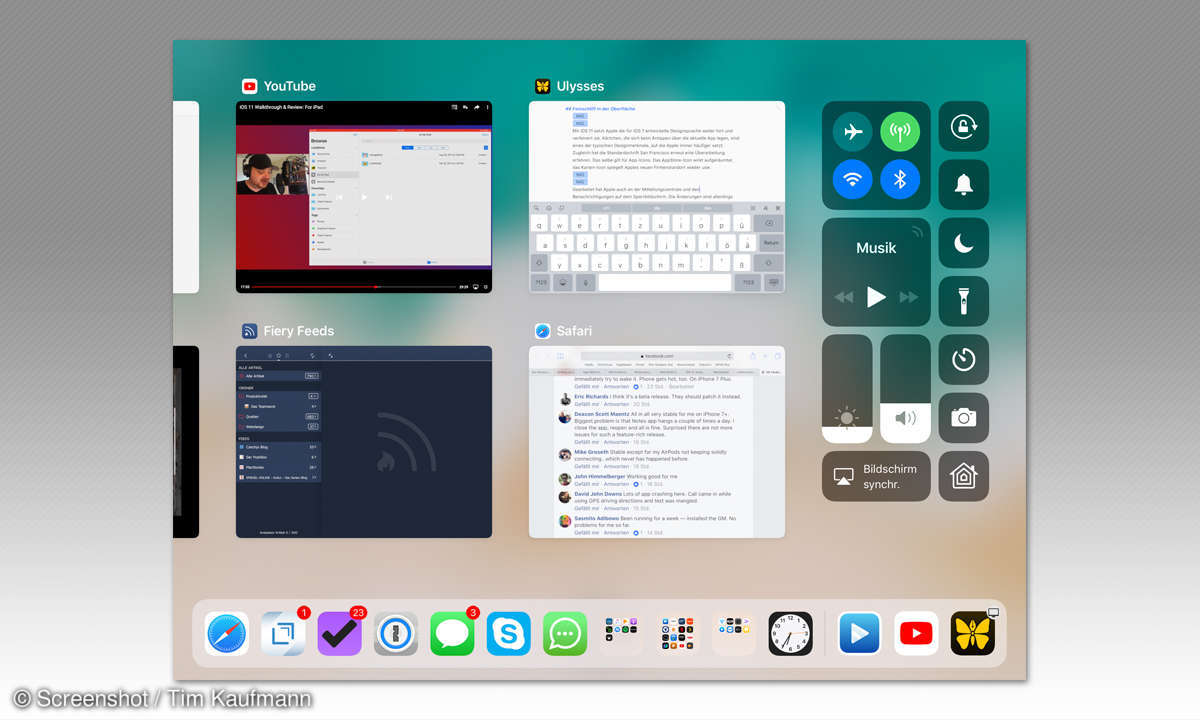Toggle Airplane Mode in Control Center
The width and height of the screenshot is (1200, 720).
pyautogui.click(x=853, y=131)
